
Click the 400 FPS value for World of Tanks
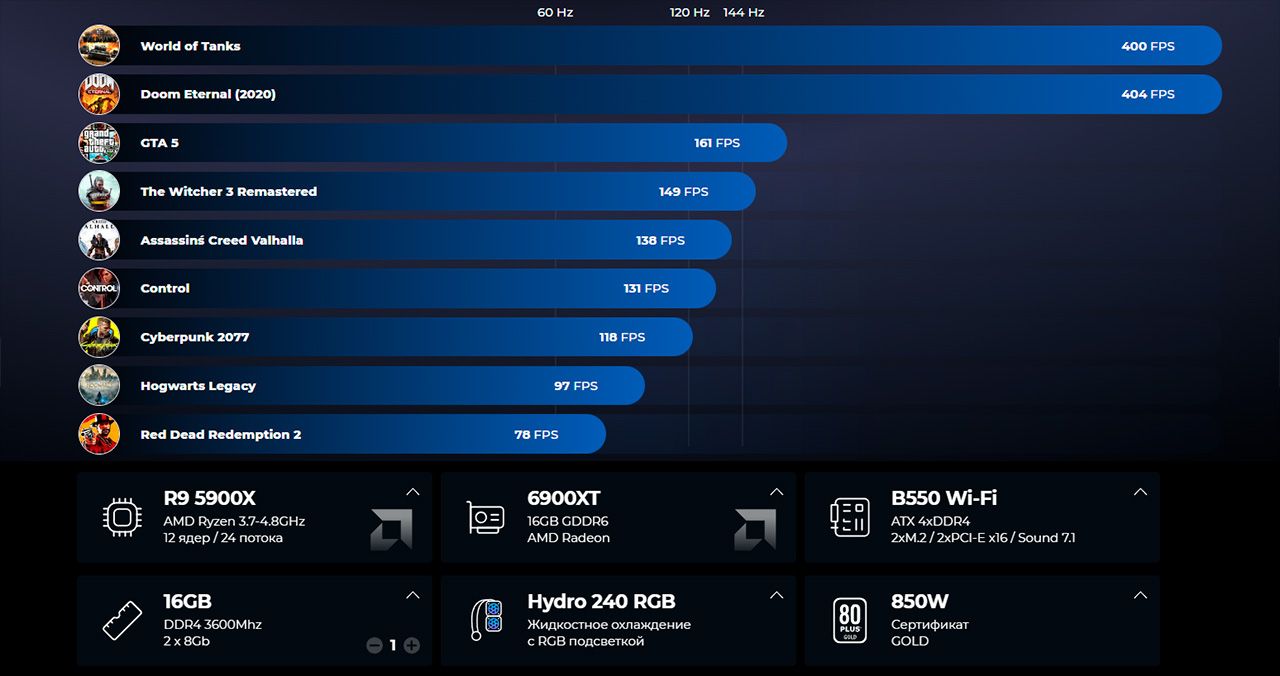[x=1148, y=46]
